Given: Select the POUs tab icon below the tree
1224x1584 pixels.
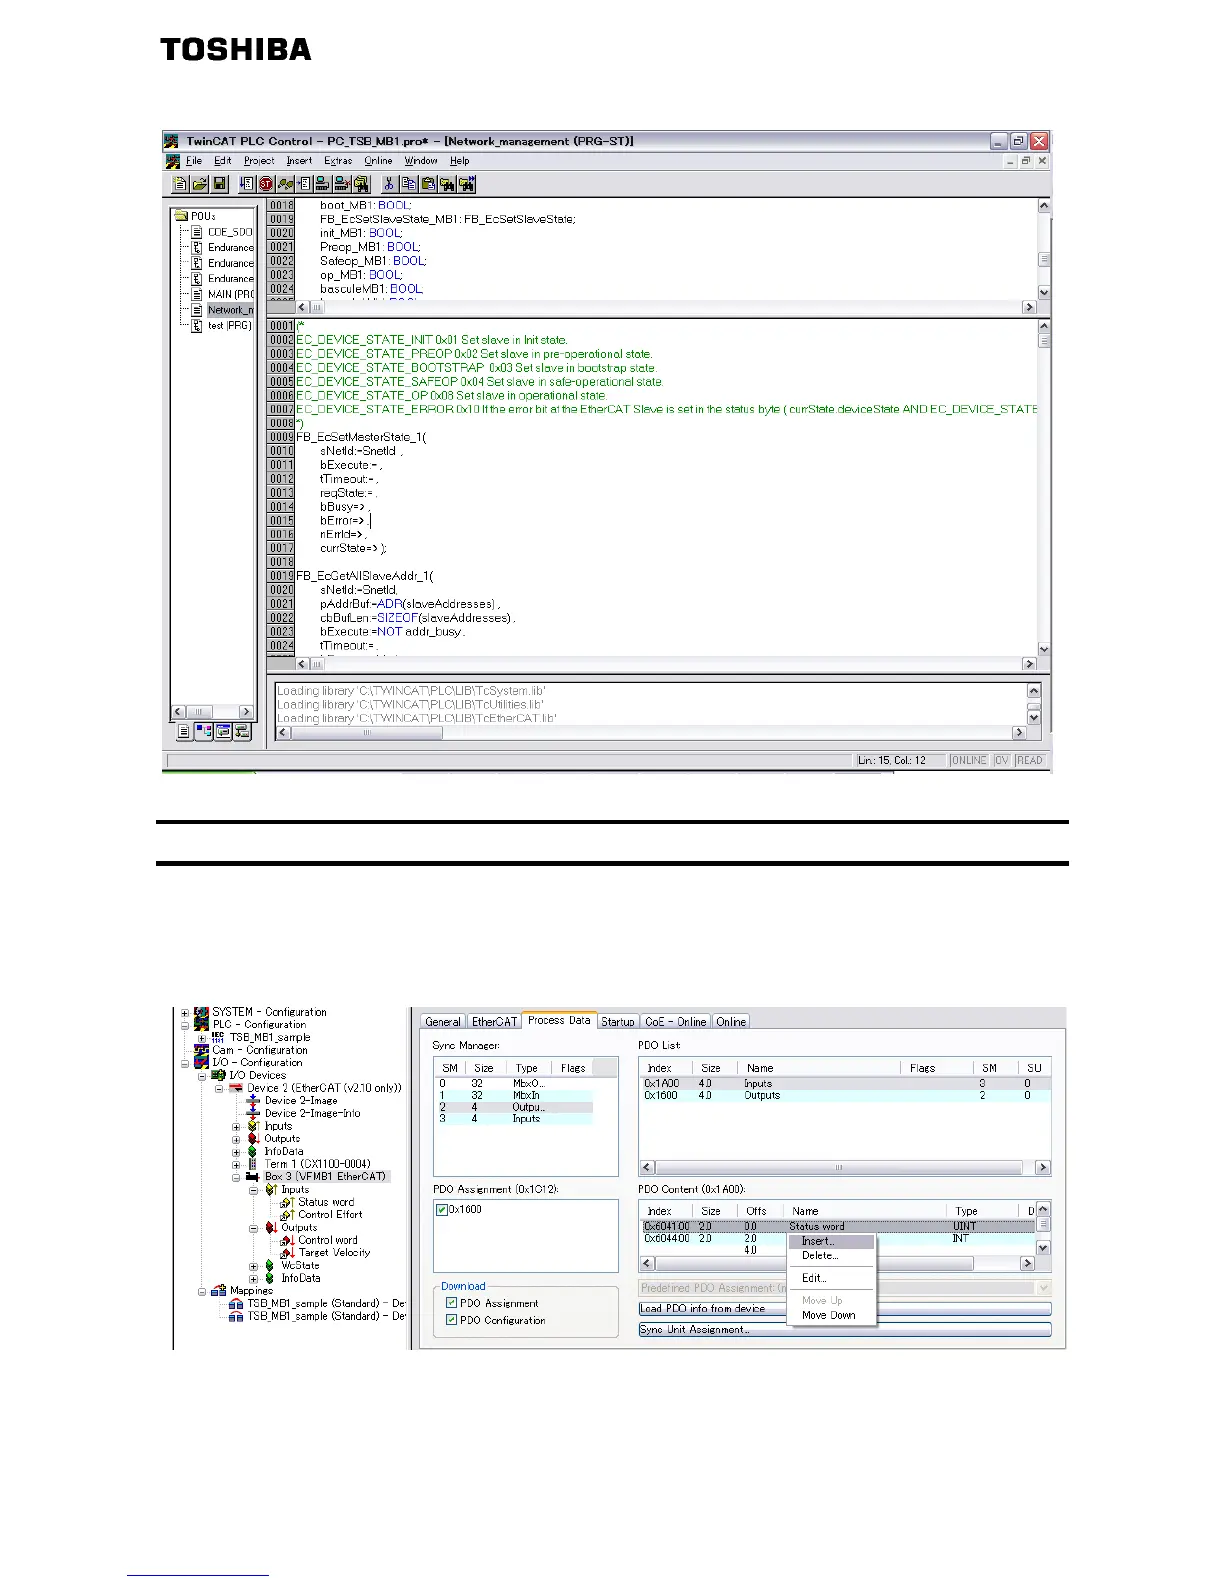Looking at the screenshot, I should [184, 732].
